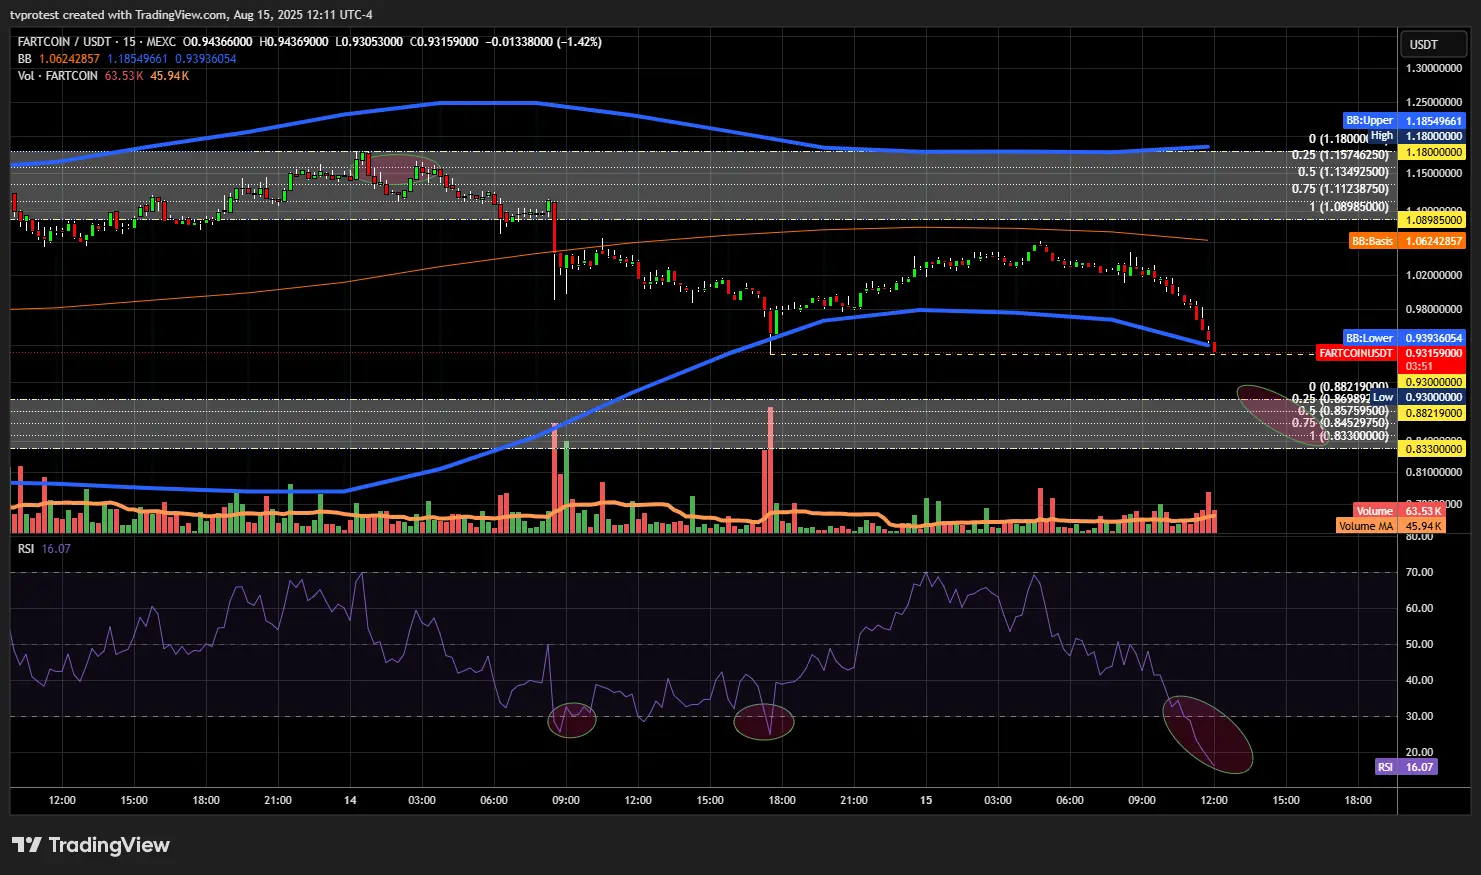Click the BB:Basis axis label

pos(1373,241)
